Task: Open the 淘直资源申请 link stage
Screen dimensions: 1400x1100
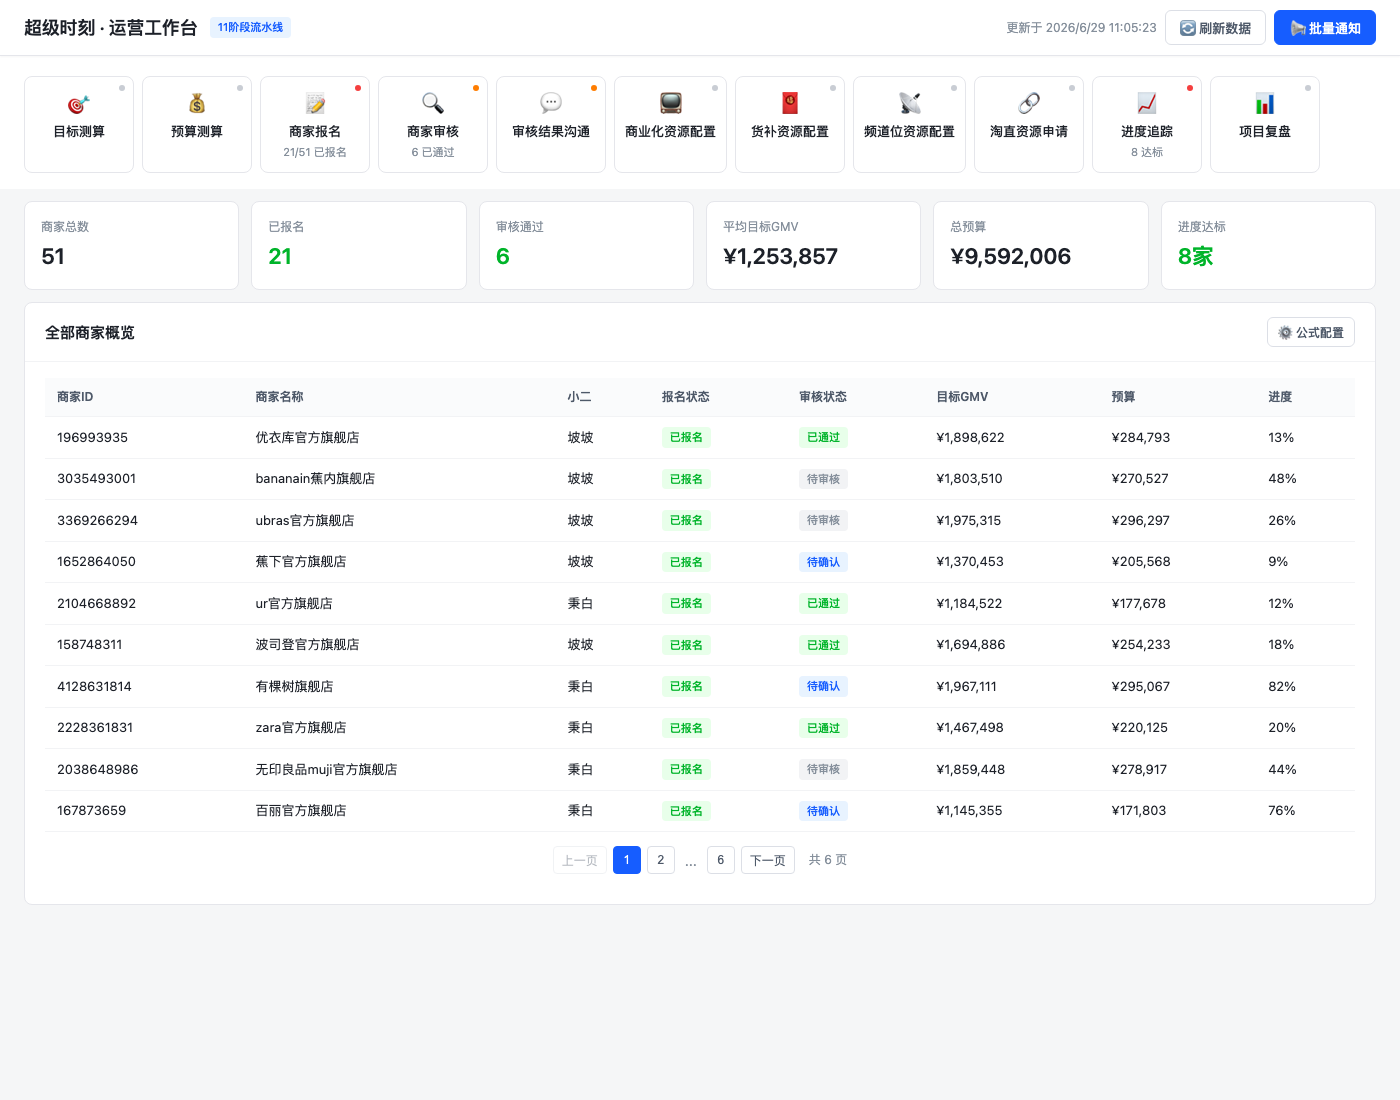Action: (1029, 125)
